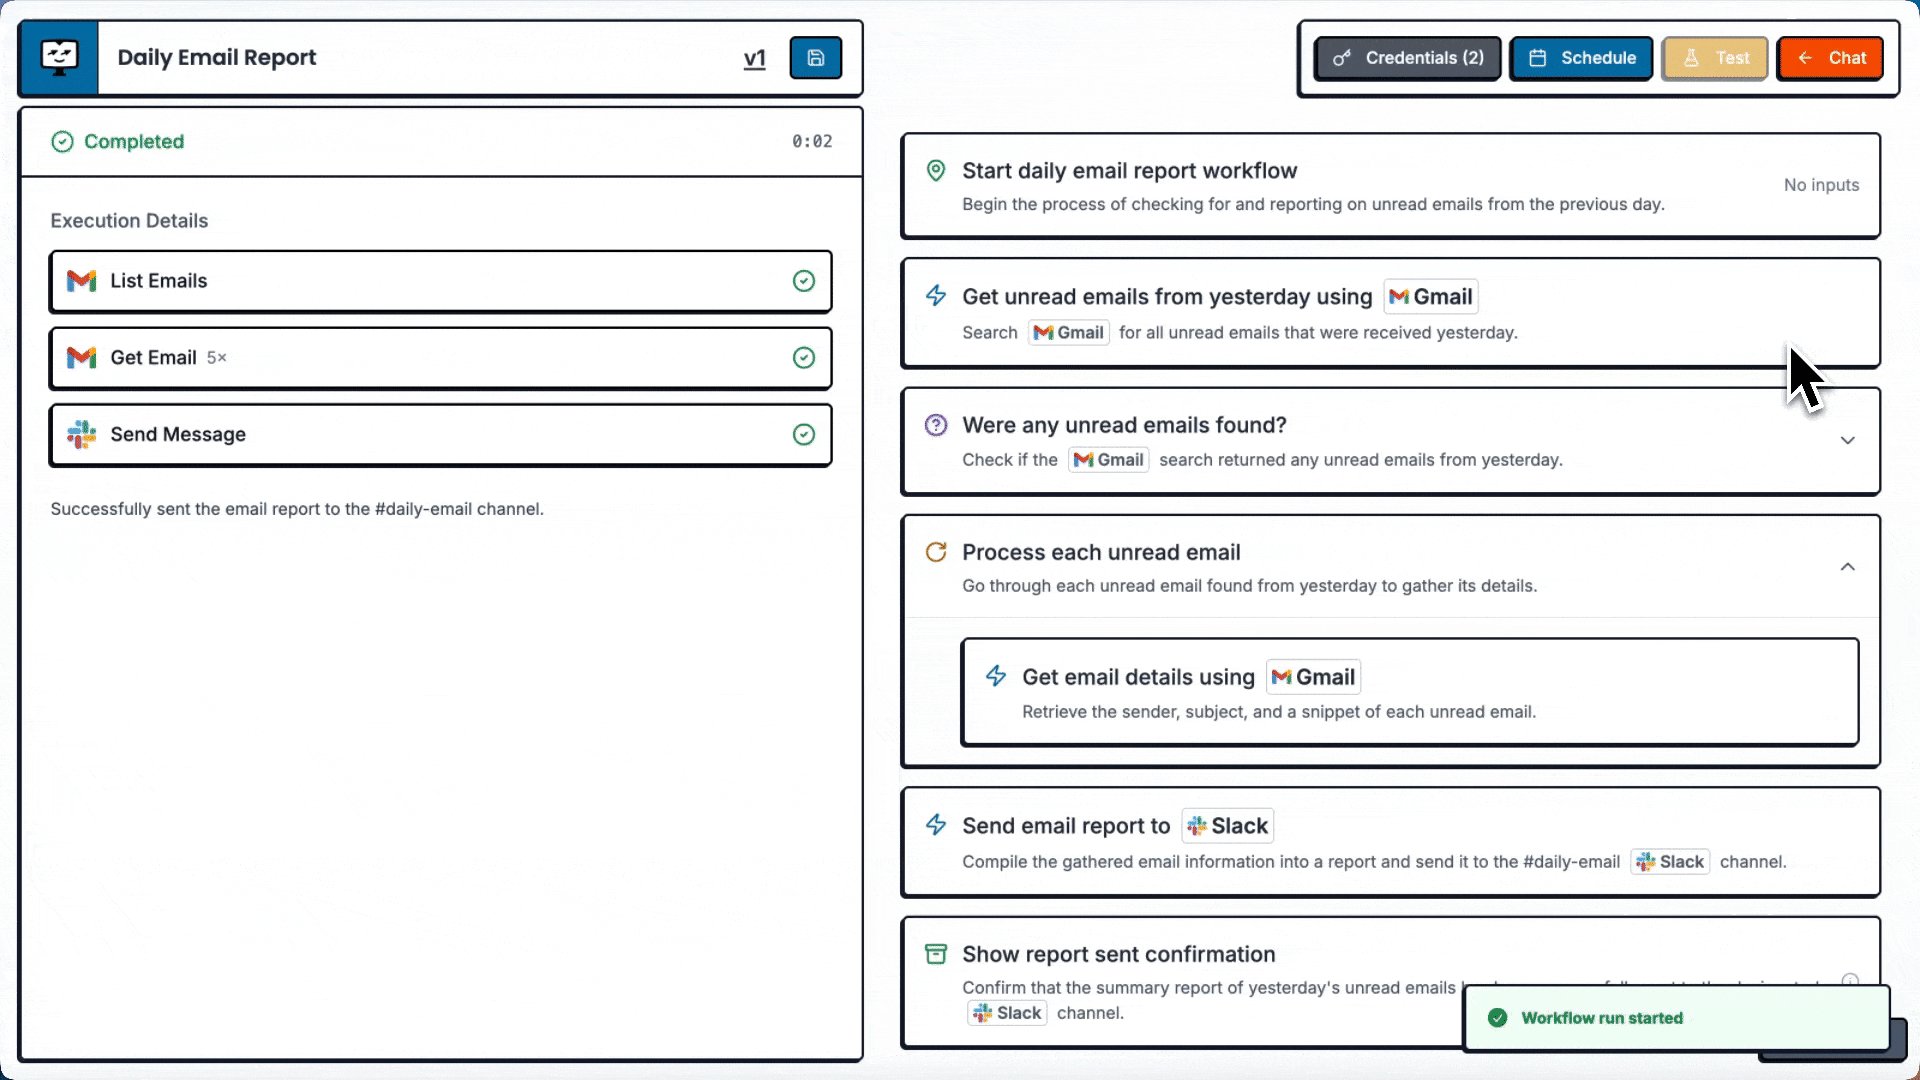Click green check on List Emails row
The image size is (1920, 1080).
(804, 281)
